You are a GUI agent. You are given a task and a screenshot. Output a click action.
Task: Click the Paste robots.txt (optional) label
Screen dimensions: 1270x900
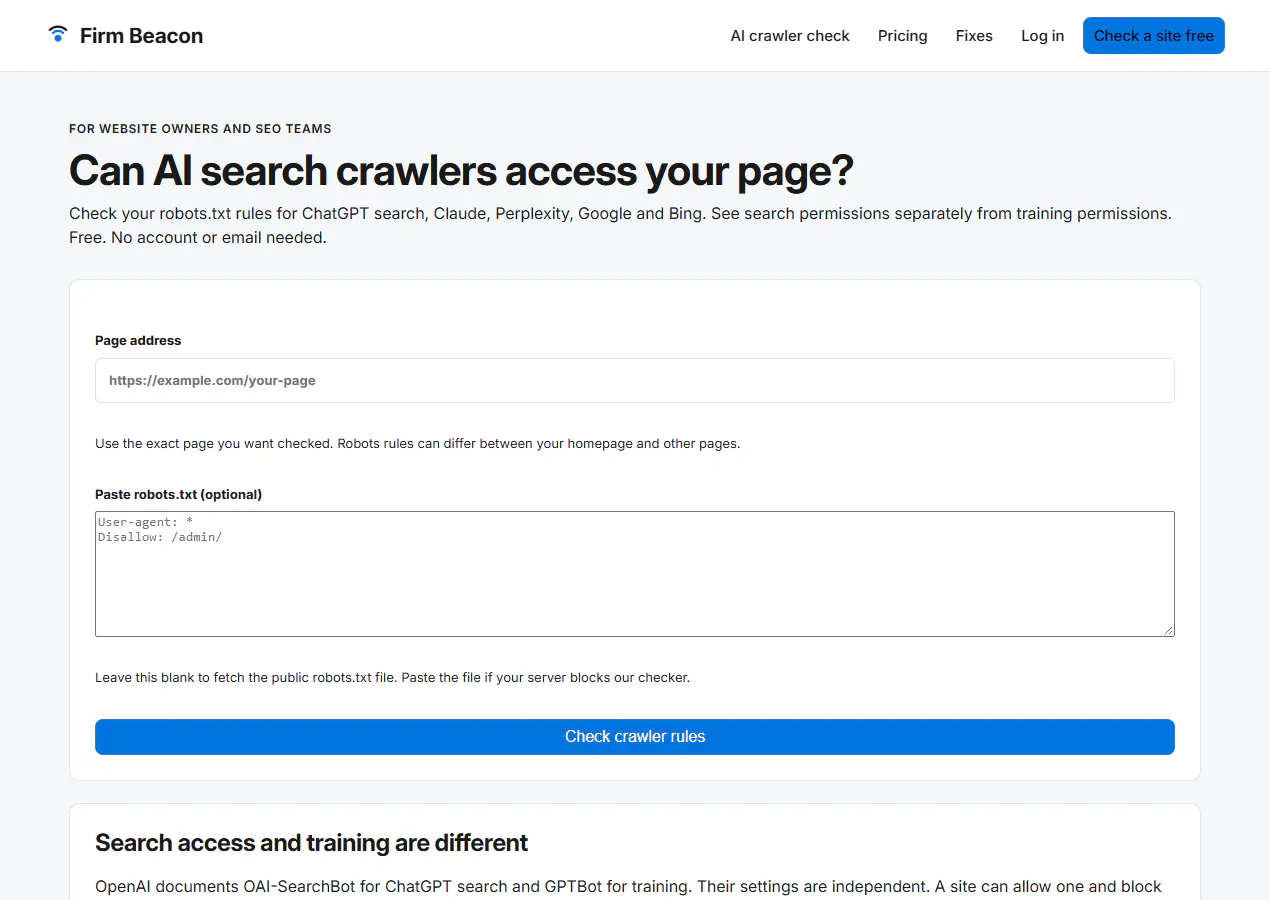click(x=179, y=495)
